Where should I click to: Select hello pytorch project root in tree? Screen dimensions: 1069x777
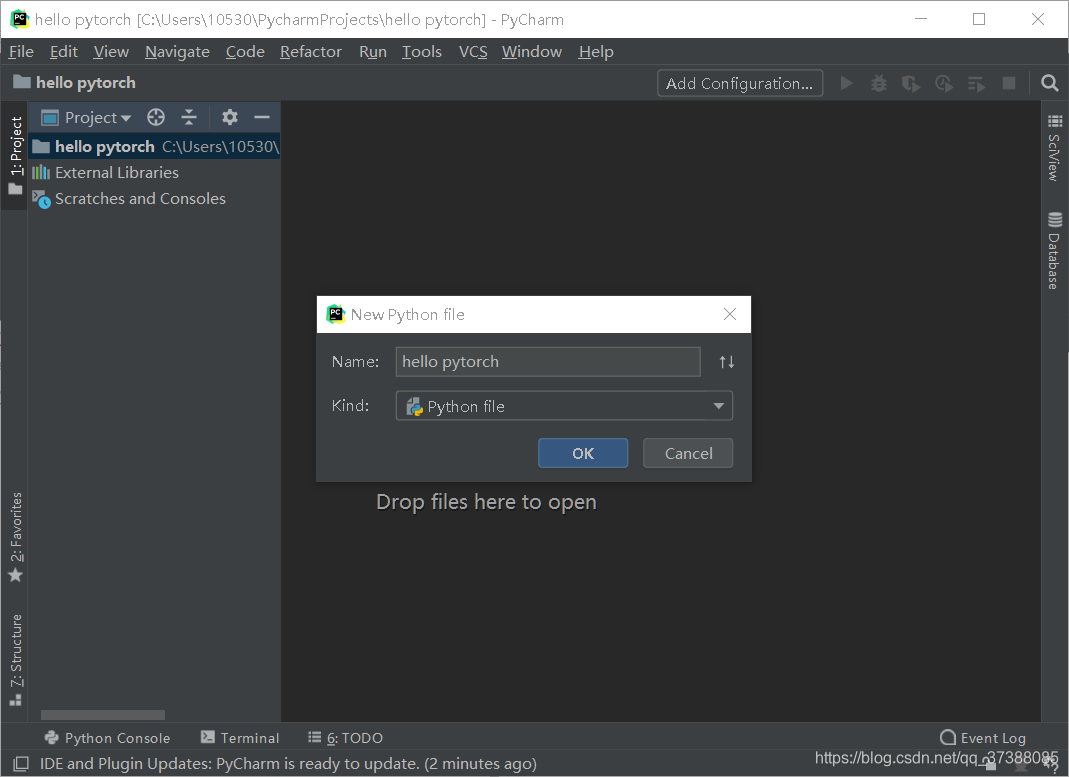click(x=154, y=147)
